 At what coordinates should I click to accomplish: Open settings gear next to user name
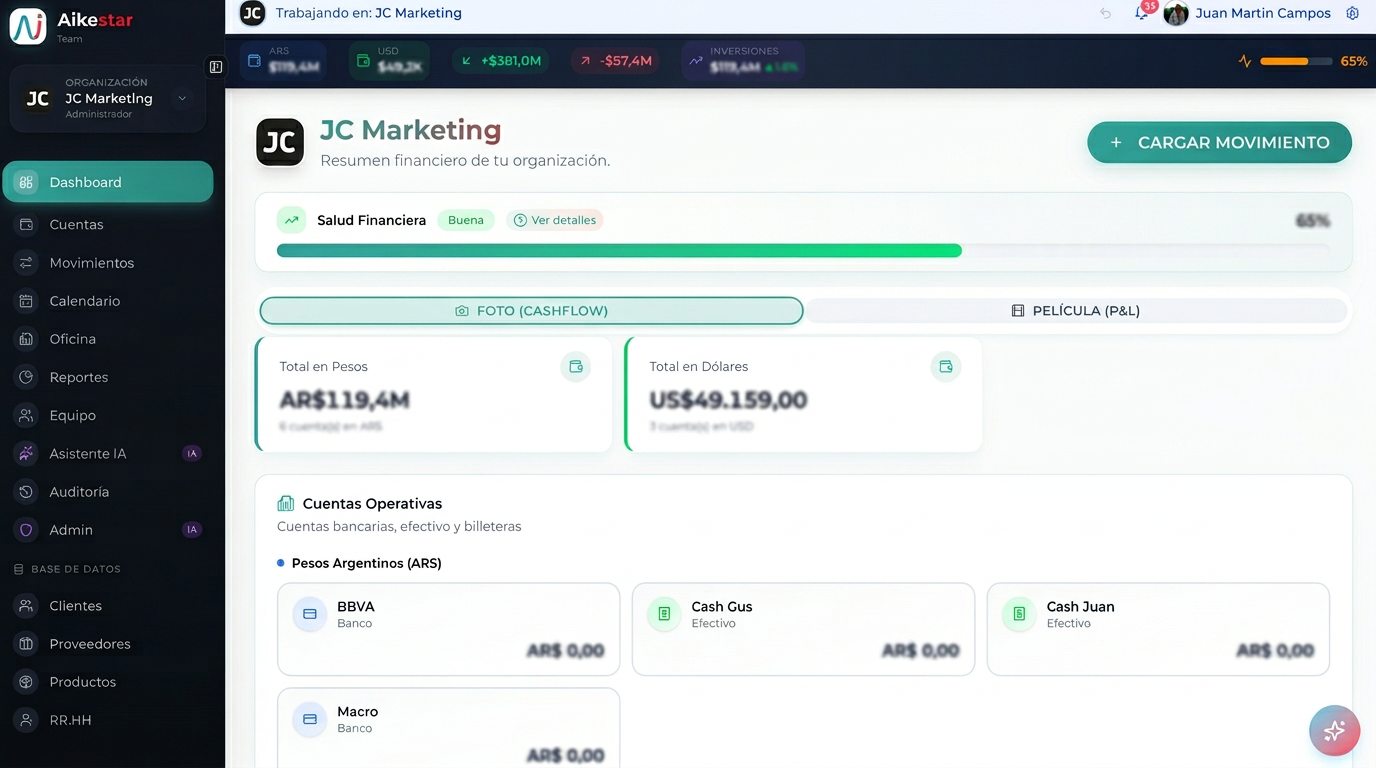[1352, 13]
